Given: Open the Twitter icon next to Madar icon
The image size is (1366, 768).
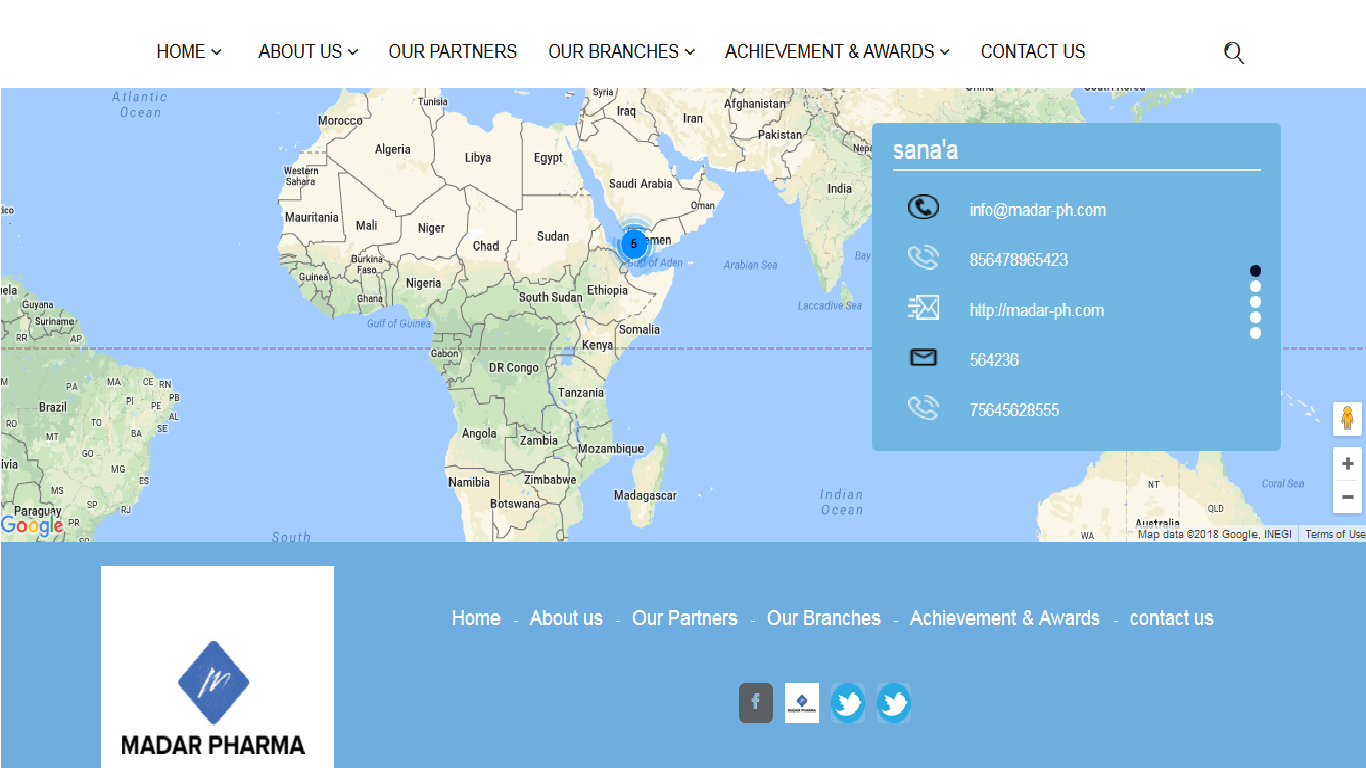Looking at the screenshot, I should point(848,703).
